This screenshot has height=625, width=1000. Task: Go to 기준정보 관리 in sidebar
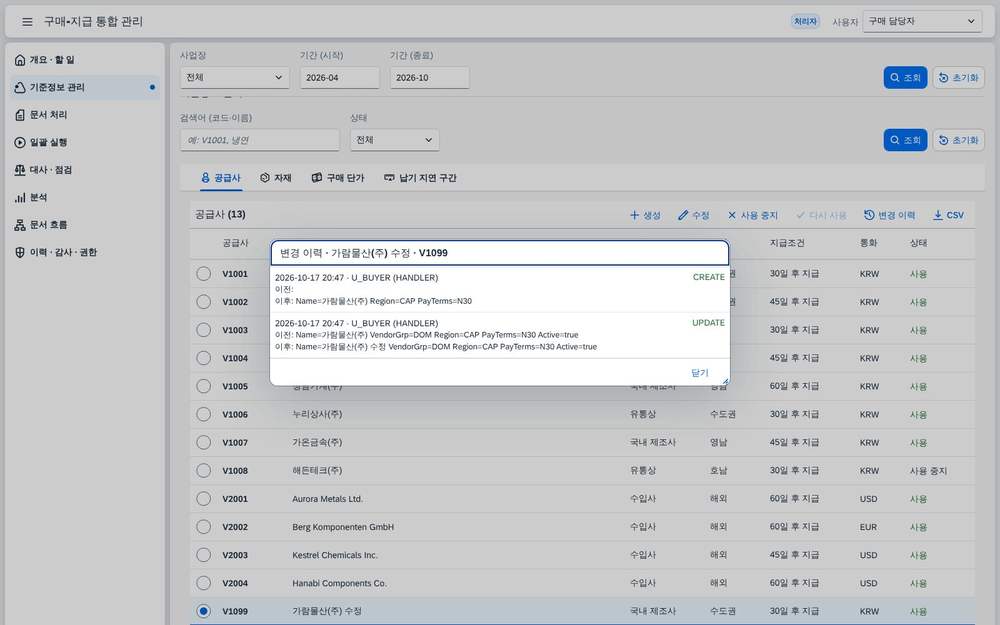(84, 87)
